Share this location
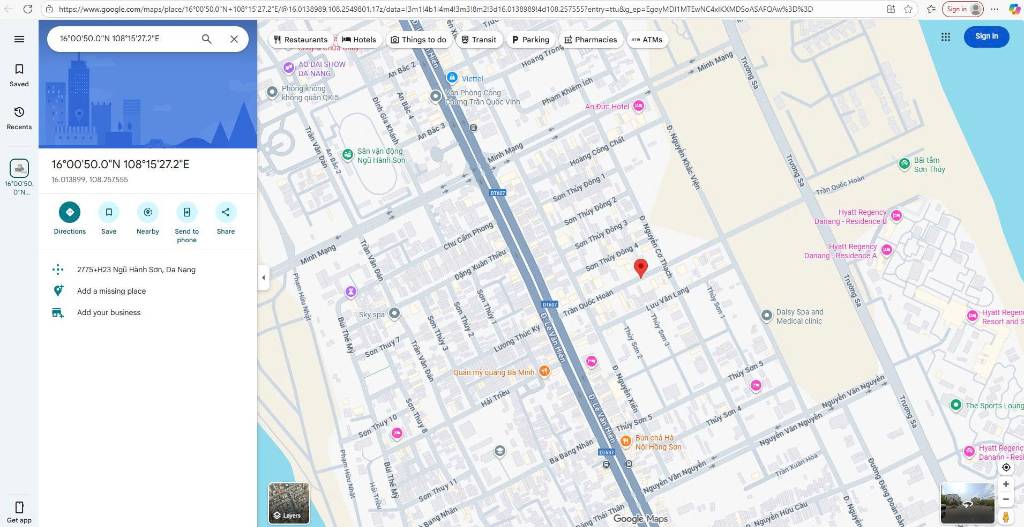The width and height of the screenshot is (1024, 527). click(x=226, y=212)
